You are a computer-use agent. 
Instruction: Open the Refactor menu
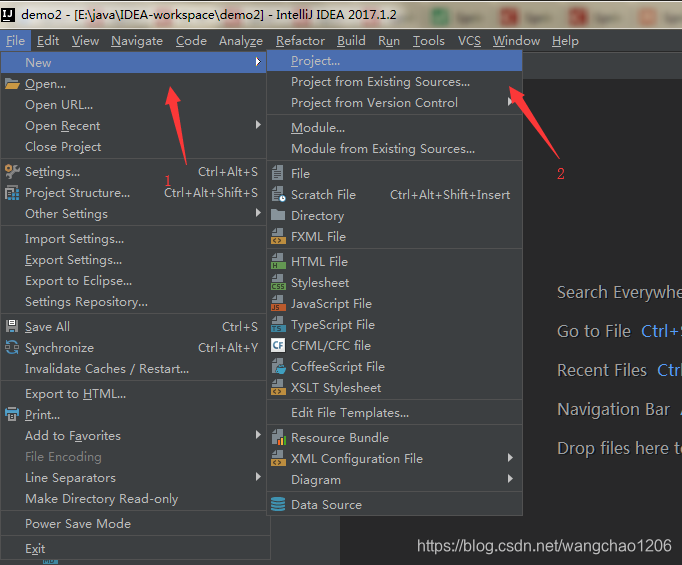(300, 41)
